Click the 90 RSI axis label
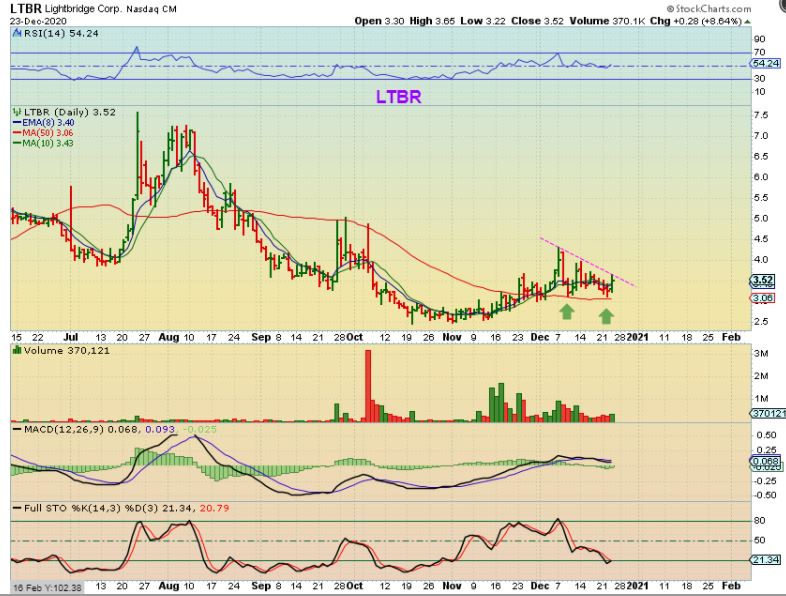786x596 pixels. click(x=759, y=39)
